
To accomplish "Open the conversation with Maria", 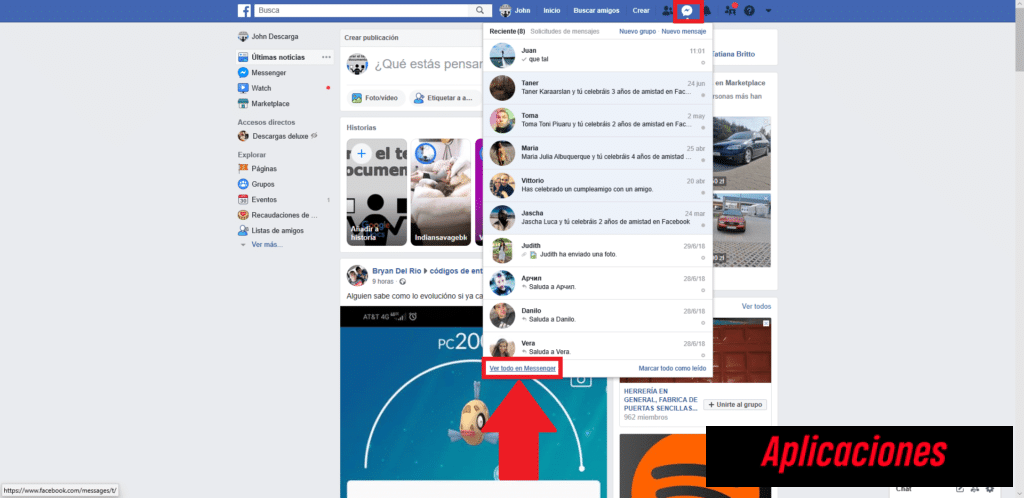I will (598, 153).
